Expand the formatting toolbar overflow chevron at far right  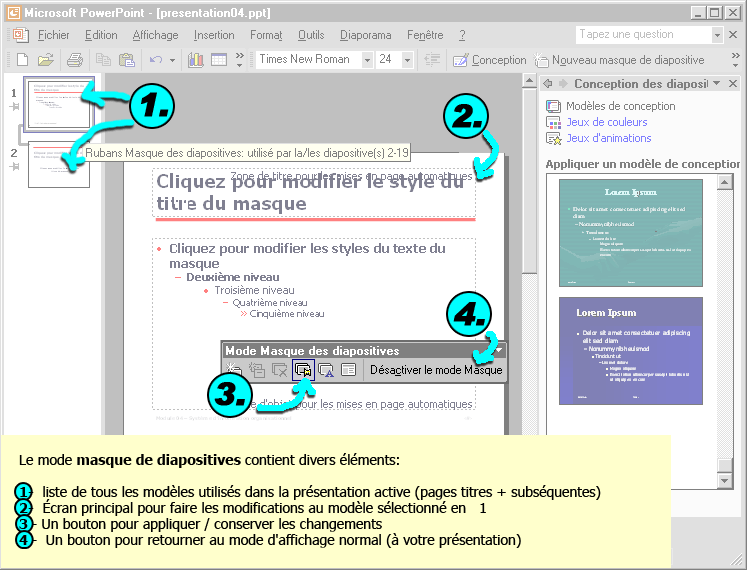735,60
